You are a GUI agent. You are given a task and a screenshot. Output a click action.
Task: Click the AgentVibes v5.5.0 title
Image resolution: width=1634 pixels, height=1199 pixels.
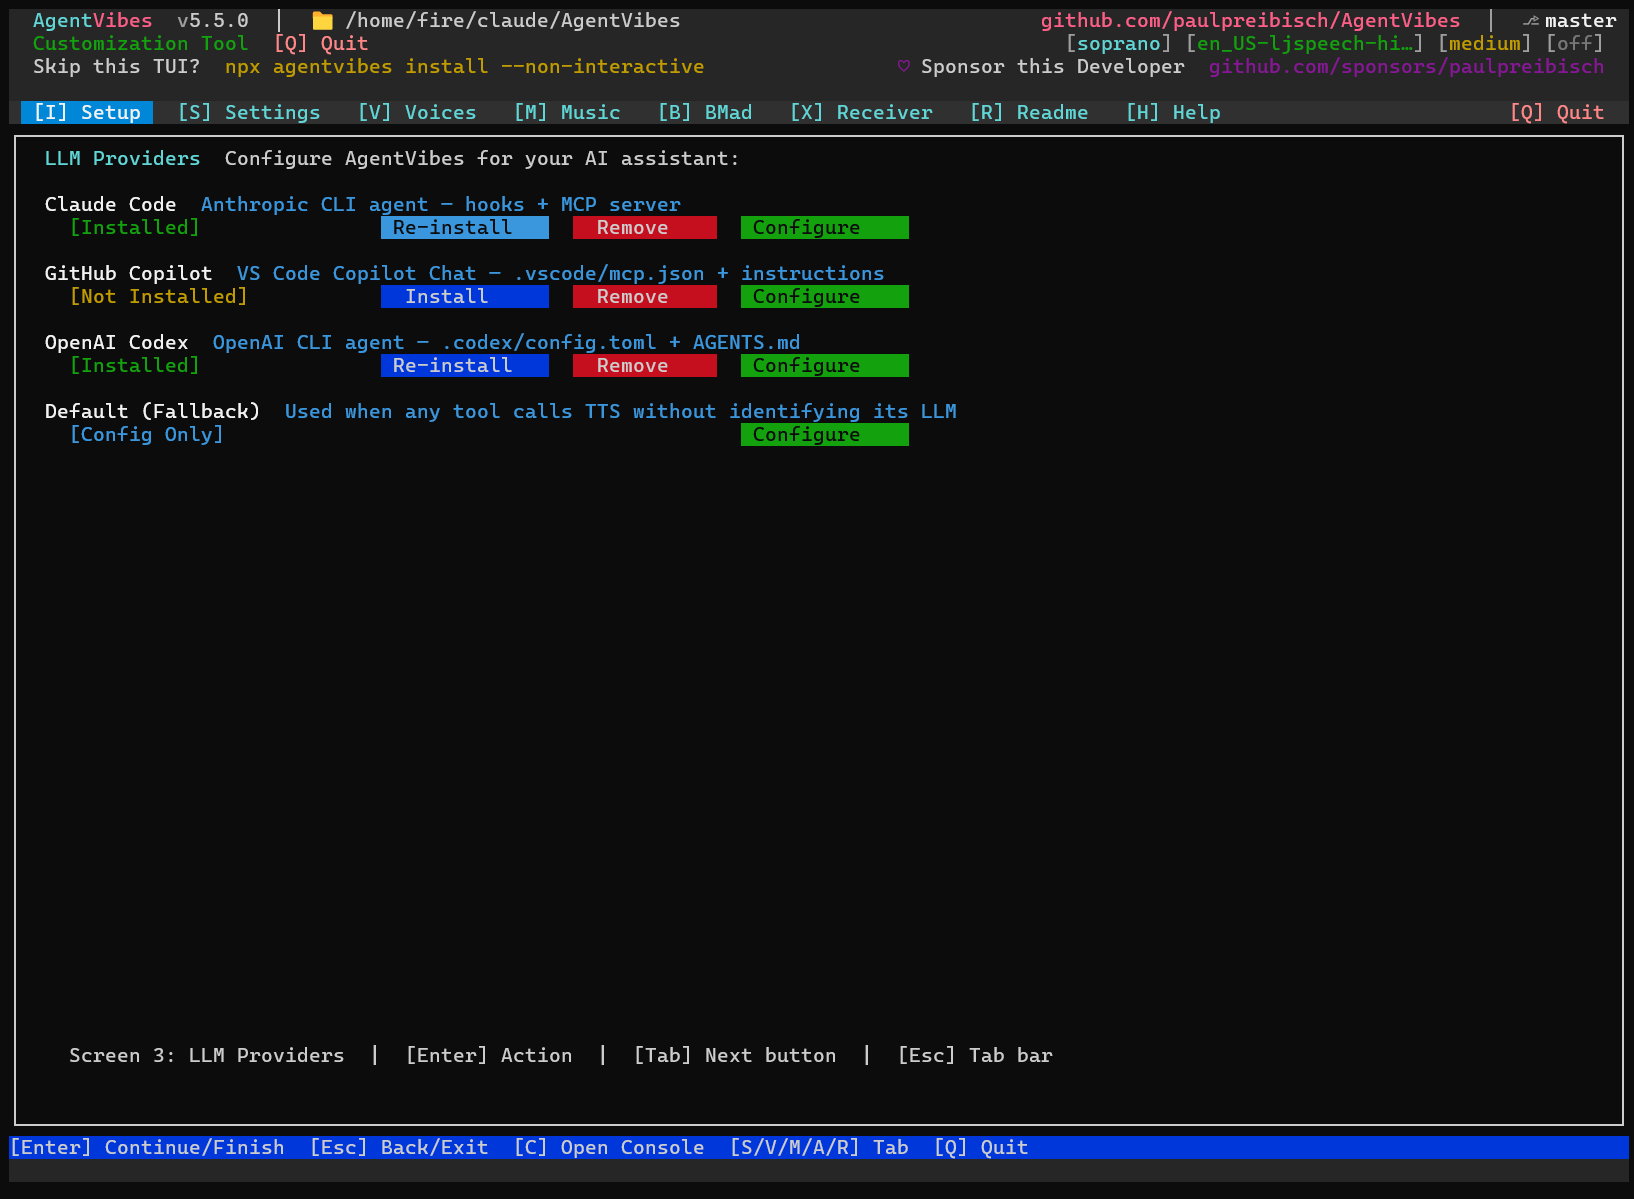click(141, 21)
